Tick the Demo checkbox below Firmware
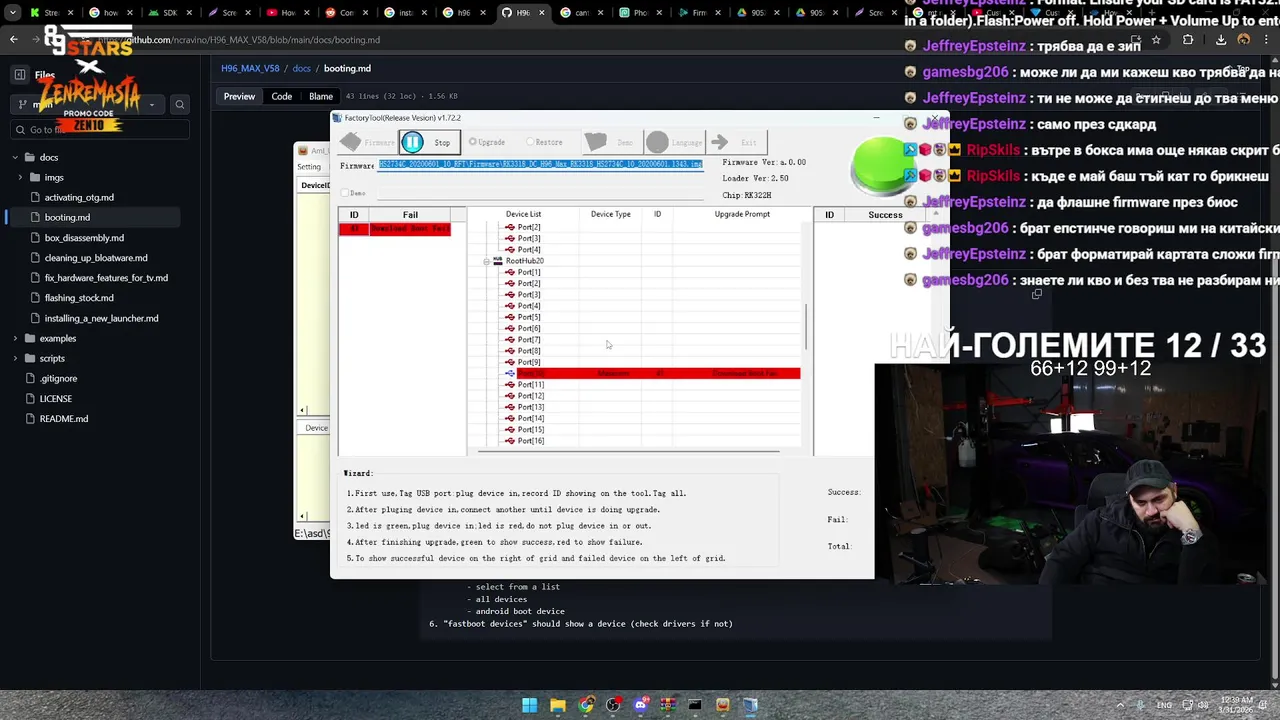The image size is (1280, 720). pos(346,193)
